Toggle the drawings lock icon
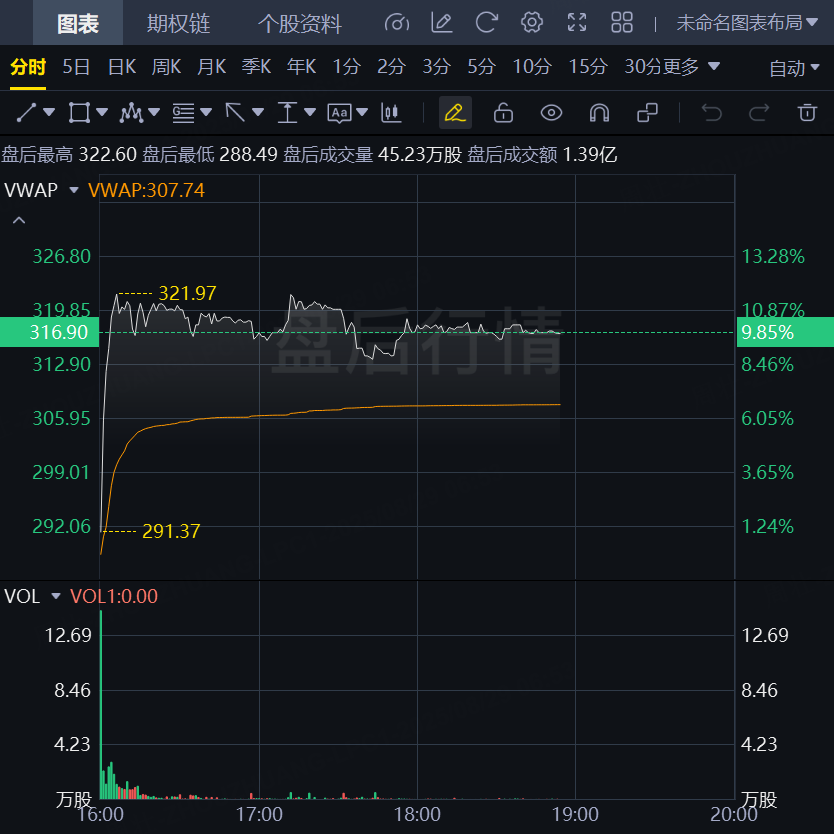The width and height of the screenshot is (834, 834). point(503,113)
